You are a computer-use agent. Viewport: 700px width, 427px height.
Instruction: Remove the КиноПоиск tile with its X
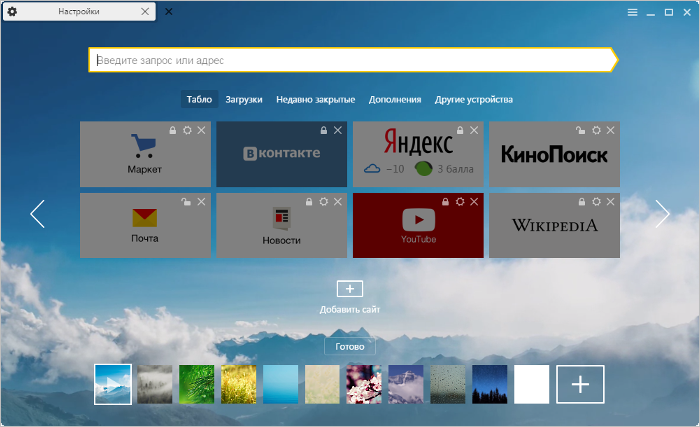tap(610, 130)
